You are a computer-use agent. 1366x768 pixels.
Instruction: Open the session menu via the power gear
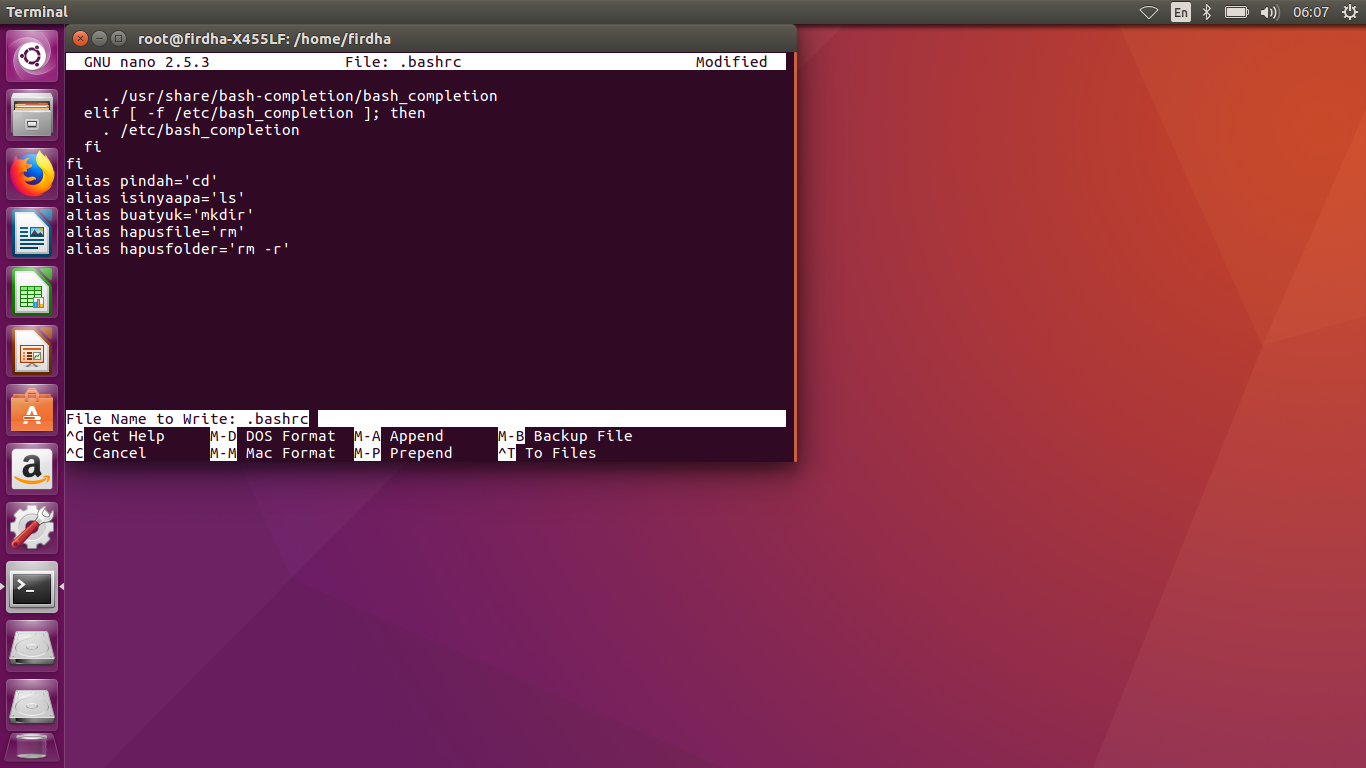(1350, 12)
